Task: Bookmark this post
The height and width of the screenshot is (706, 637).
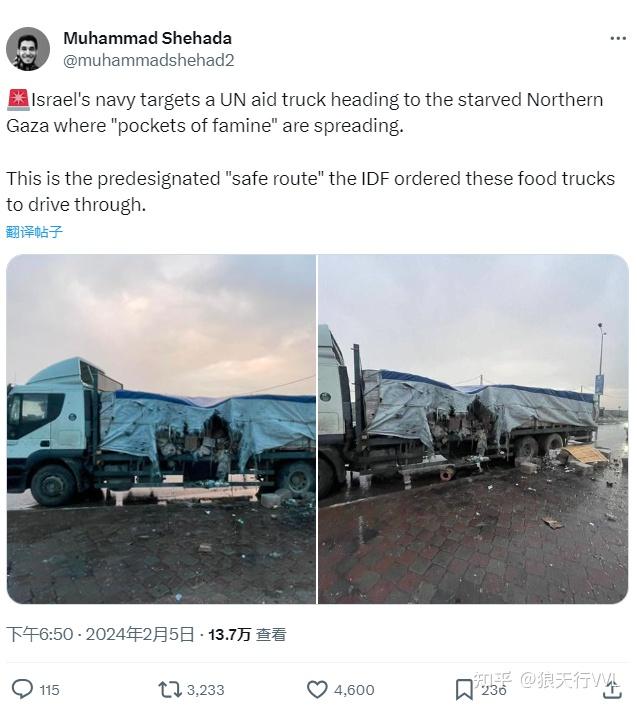Action: tap(464, 690)
